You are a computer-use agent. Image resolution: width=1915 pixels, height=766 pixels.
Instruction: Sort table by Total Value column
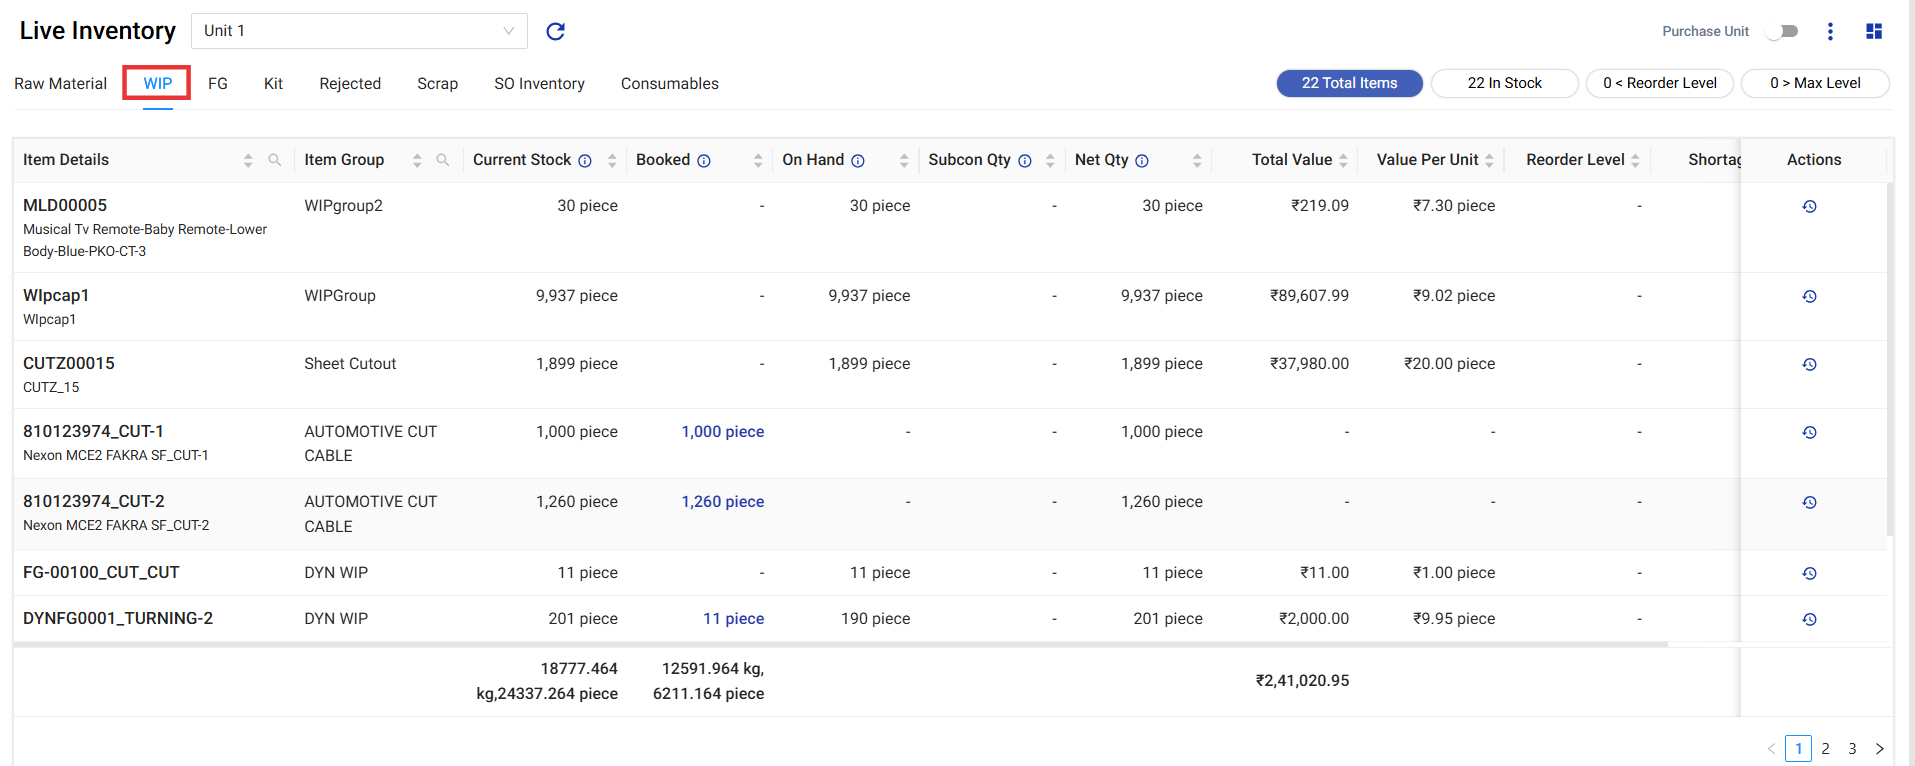tap(1343, 160)
